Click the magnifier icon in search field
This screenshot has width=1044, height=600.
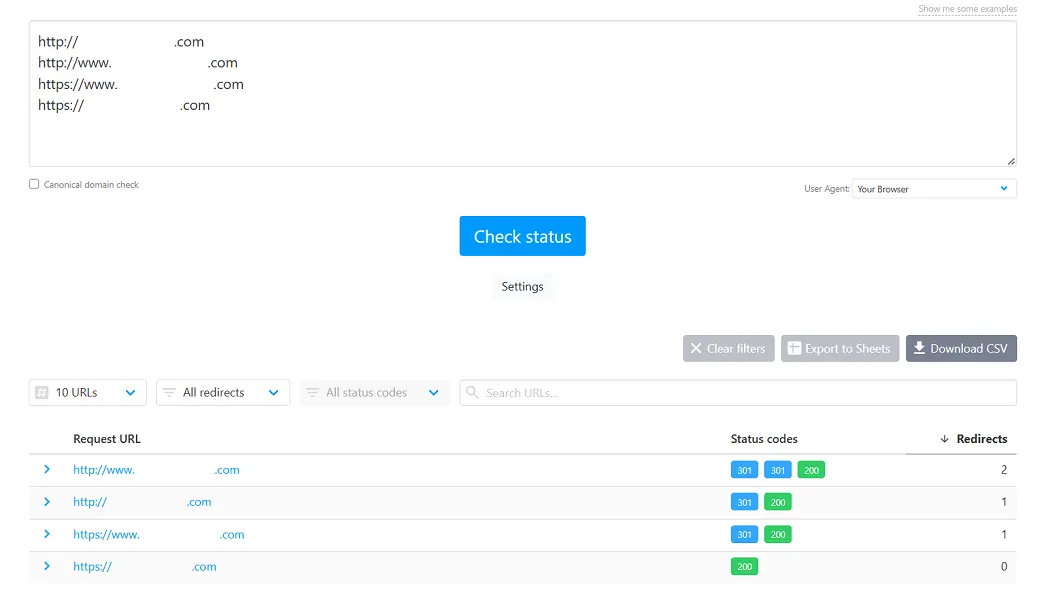[x=472, y=392]
